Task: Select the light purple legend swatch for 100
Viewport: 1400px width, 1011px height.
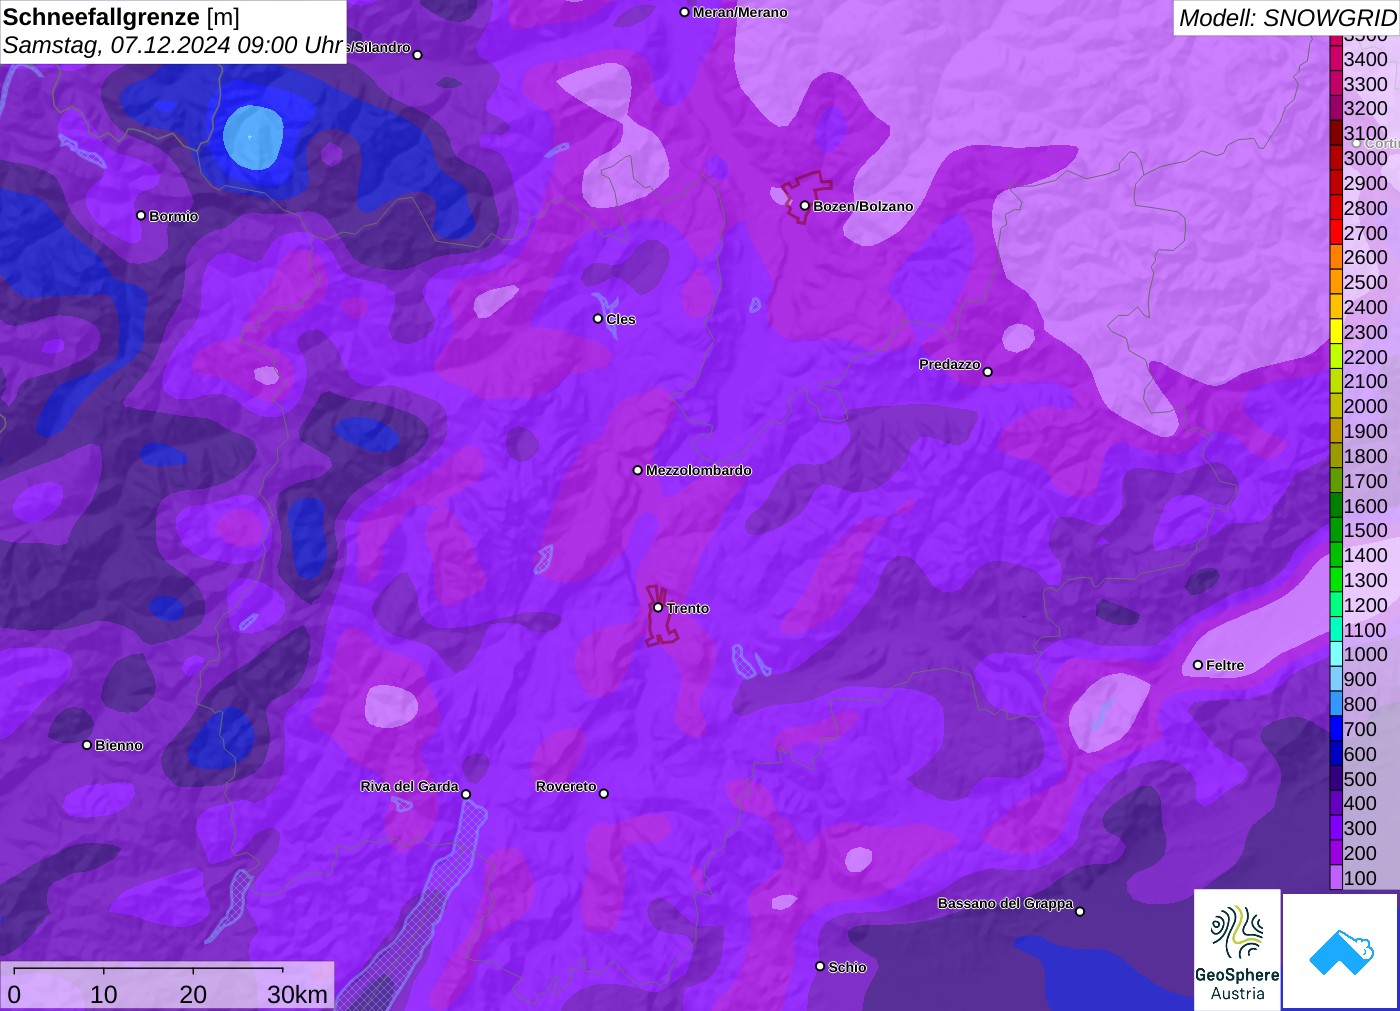Action: click(x=1336, y=878)
